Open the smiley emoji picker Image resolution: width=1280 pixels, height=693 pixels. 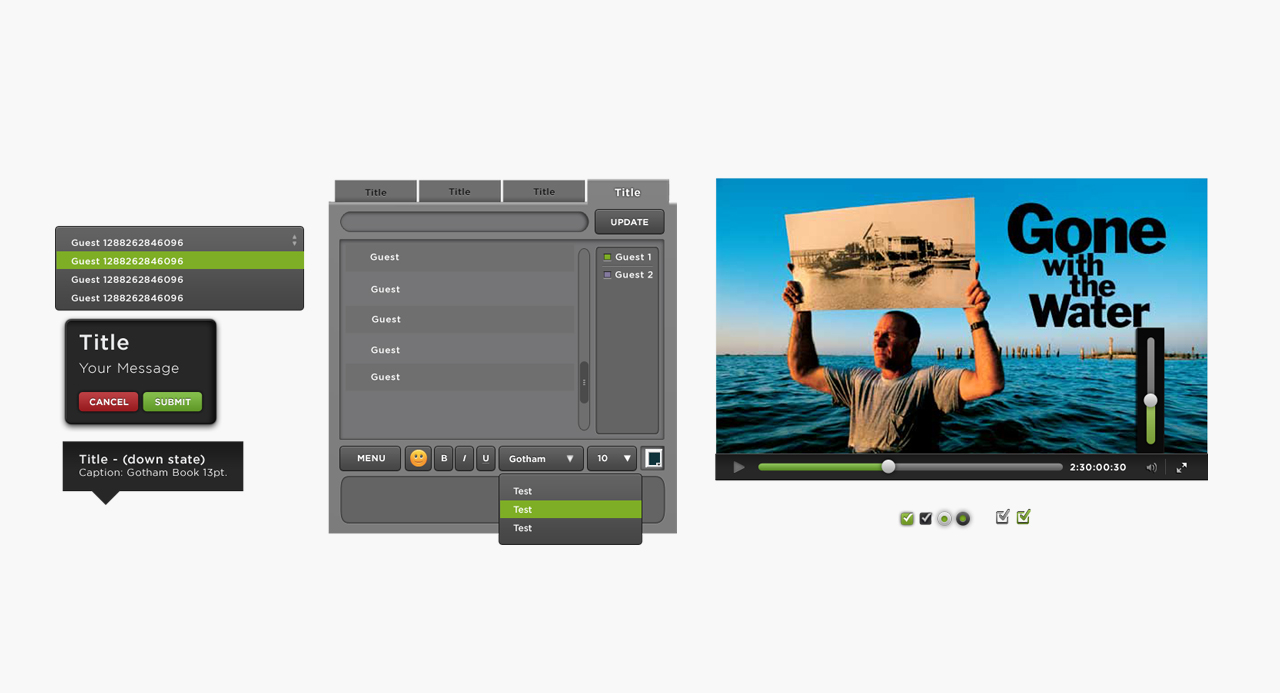pyautogui.click(x=418, y=458)
